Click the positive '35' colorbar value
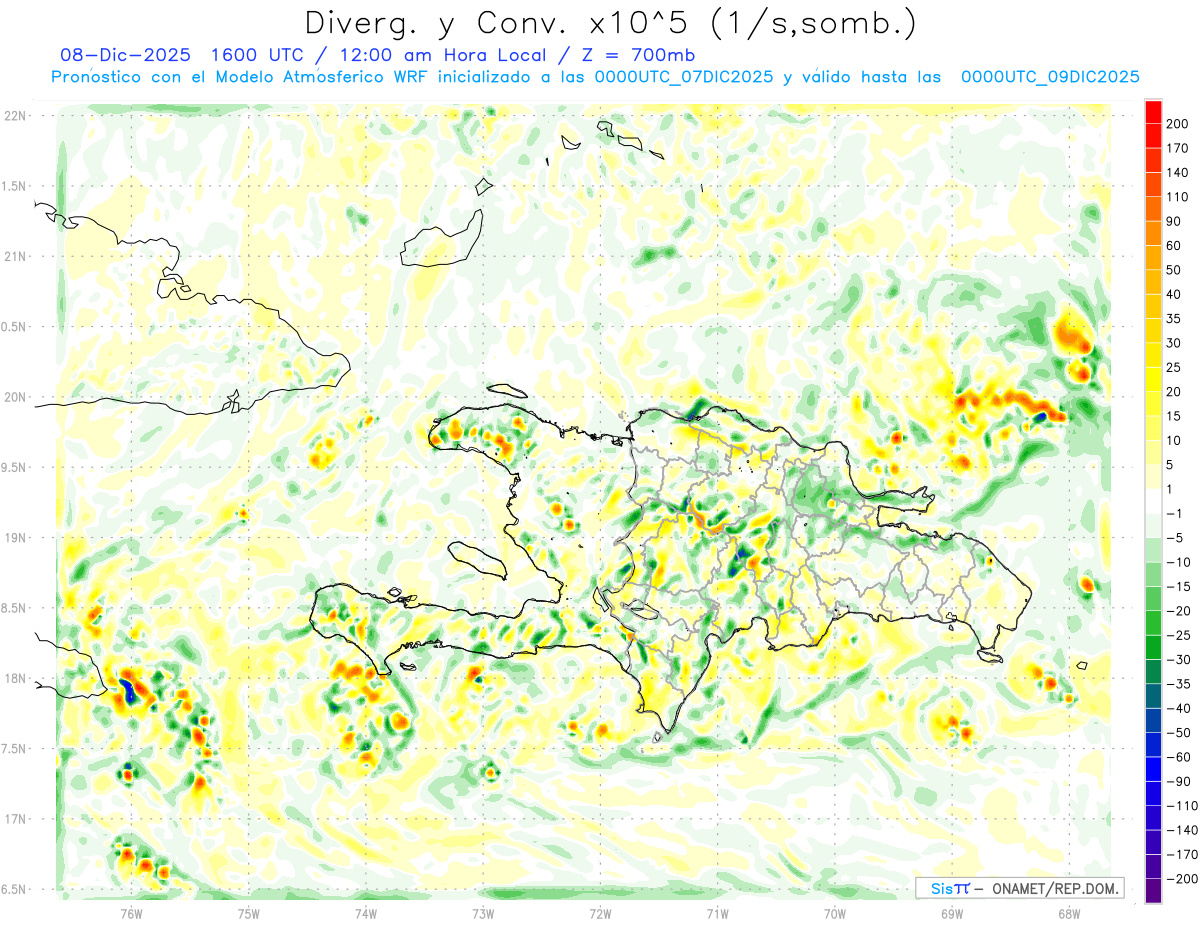The width and height of the screenshot is (1200, 927). 1174,318
